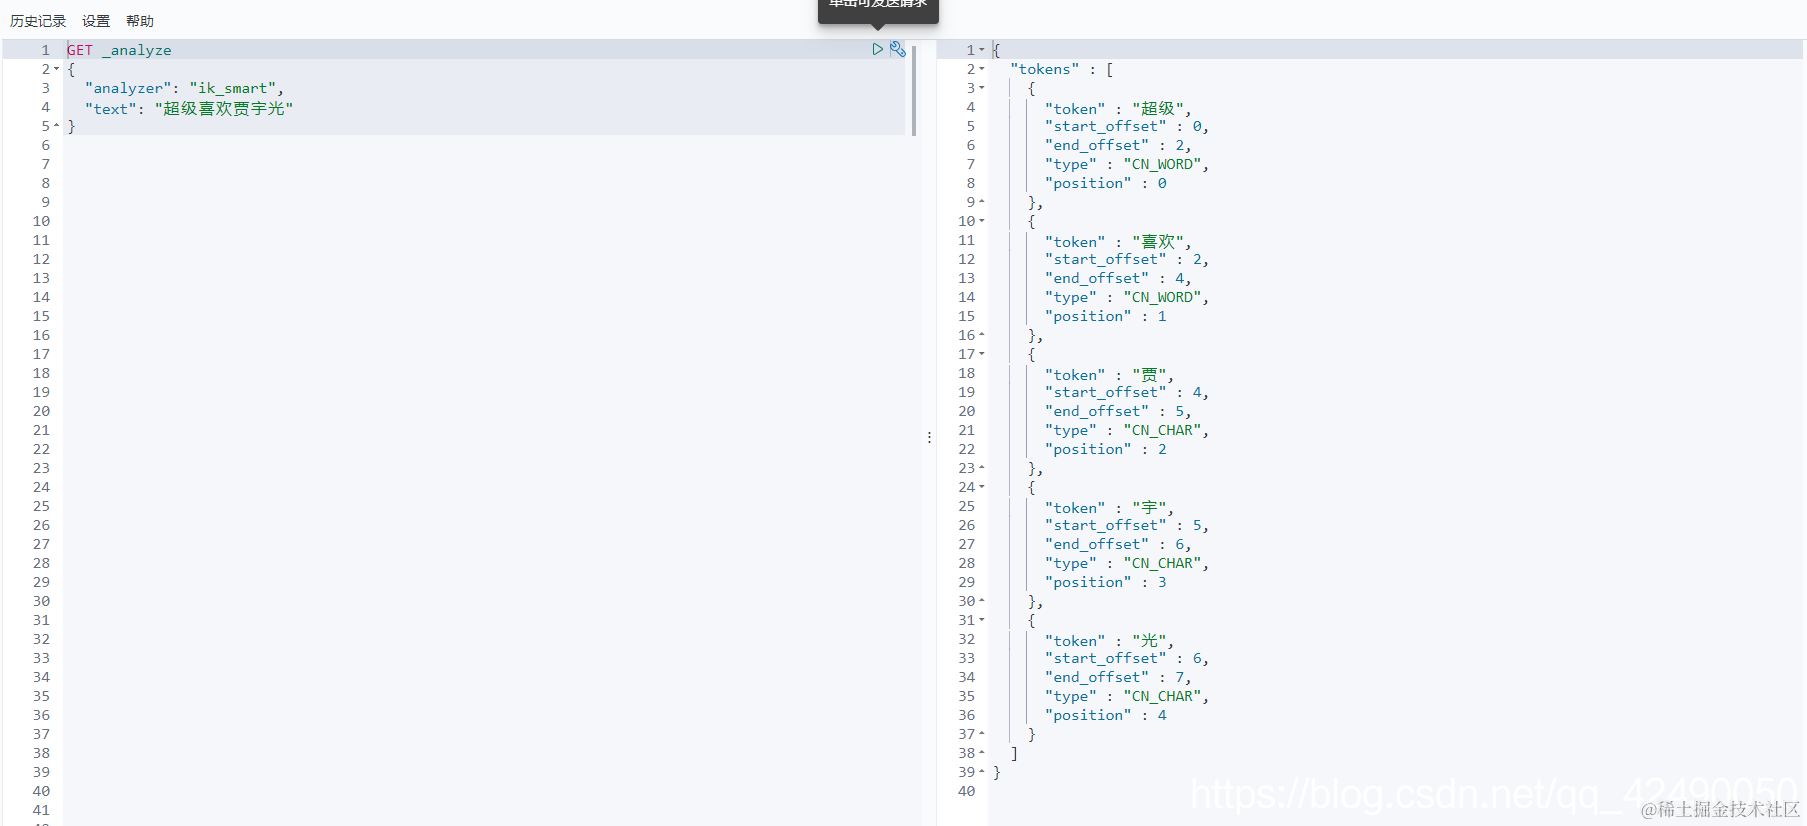
Task: Click the token value "贾"
Action: click(x=1150, y=374)
